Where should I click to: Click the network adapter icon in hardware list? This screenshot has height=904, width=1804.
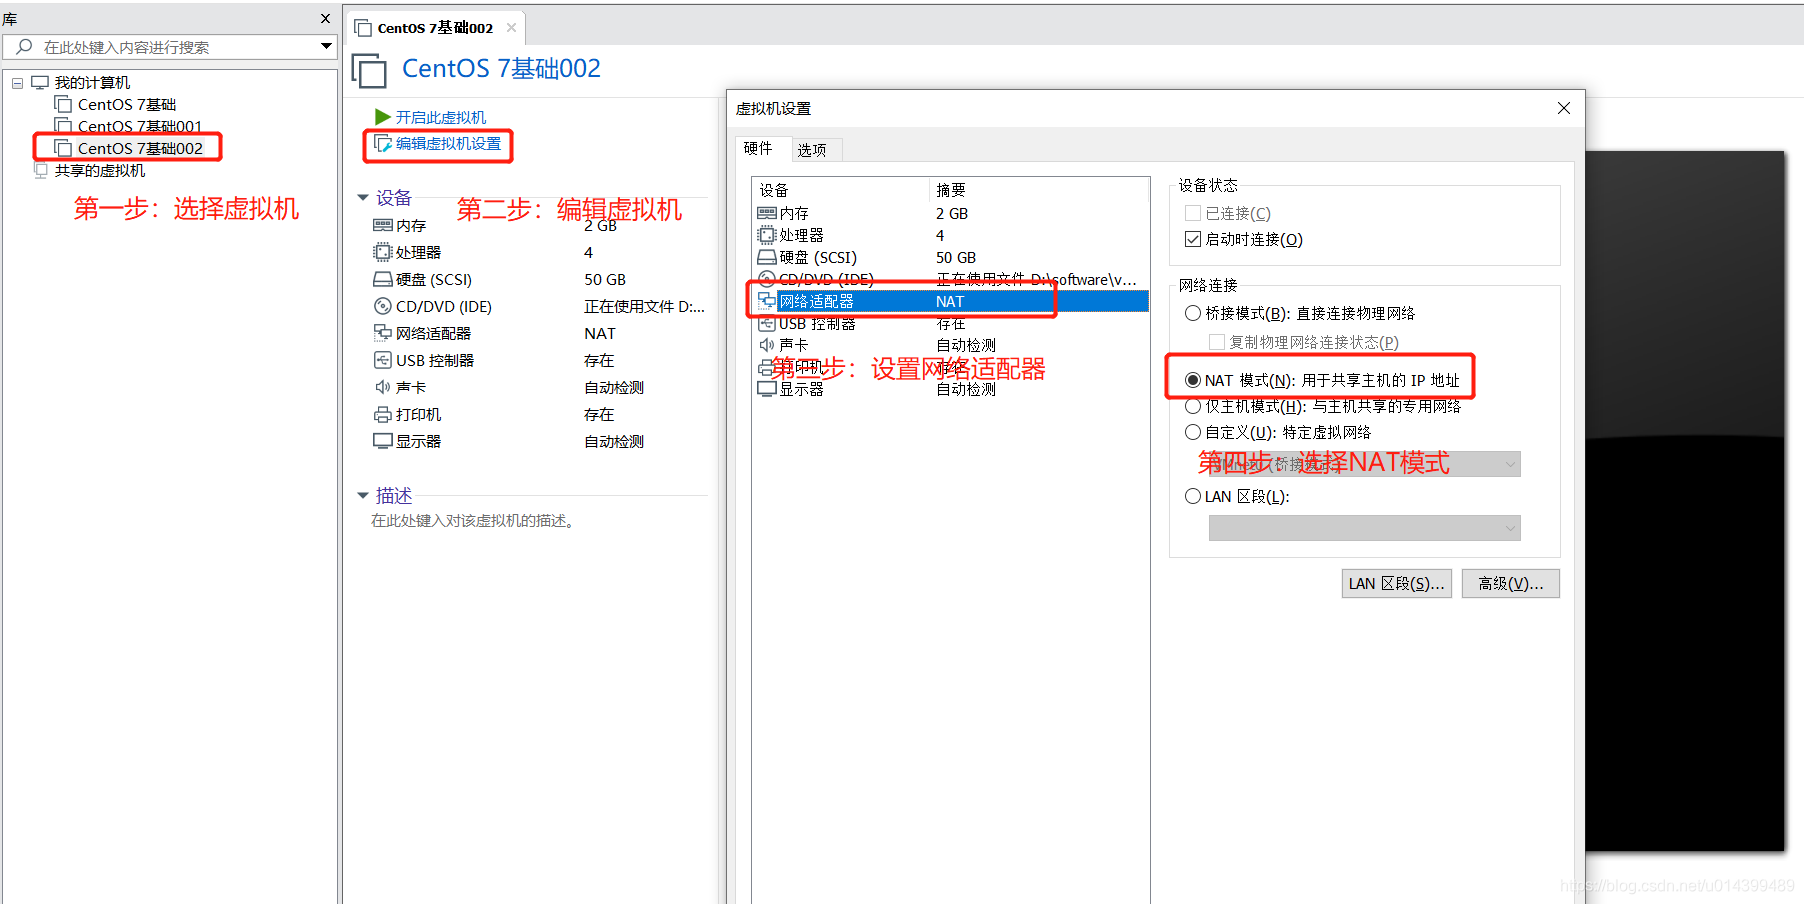767,301
